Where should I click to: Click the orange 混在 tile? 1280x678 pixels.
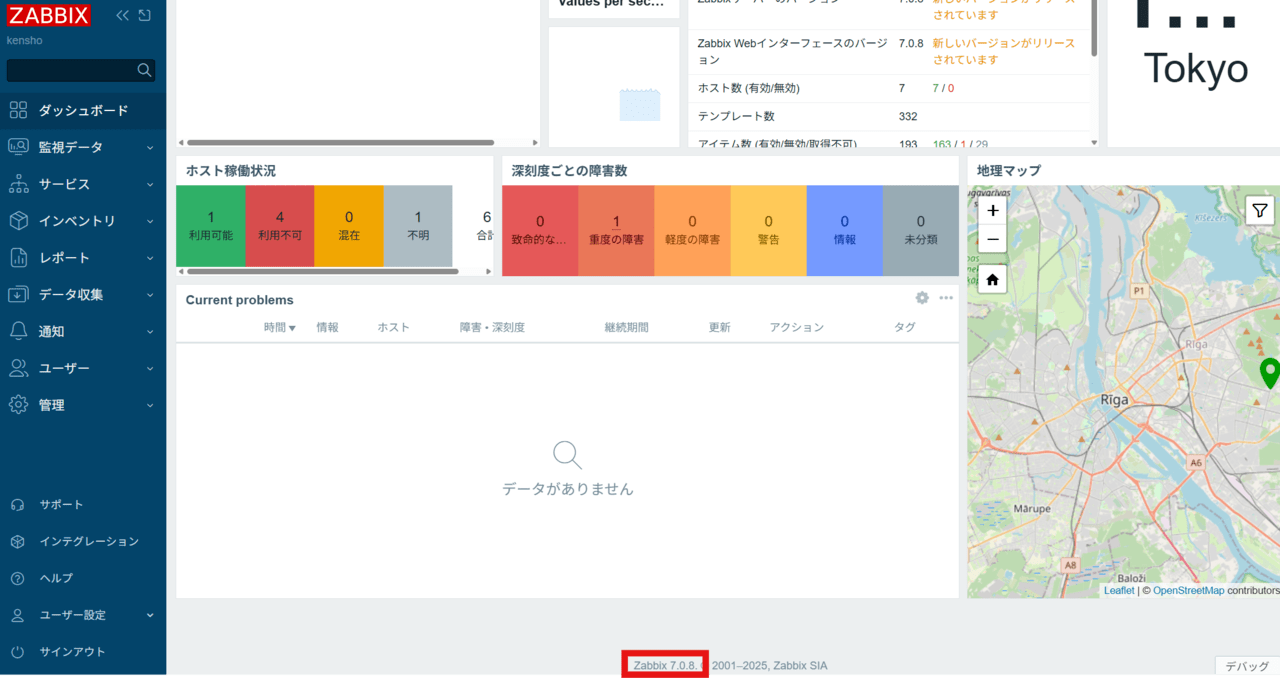click(x=349, y=226)
